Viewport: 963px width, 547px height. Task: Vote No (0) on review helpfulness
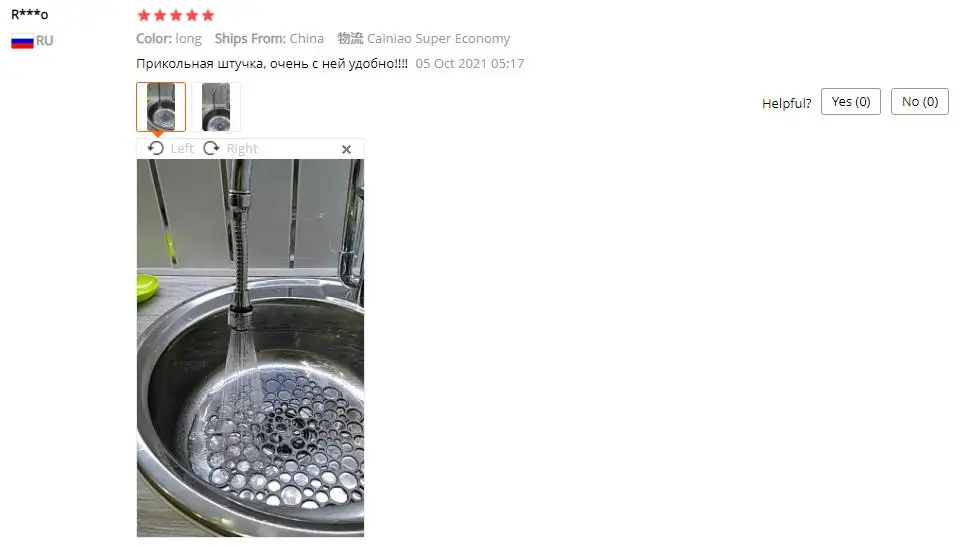pos(919,102)
